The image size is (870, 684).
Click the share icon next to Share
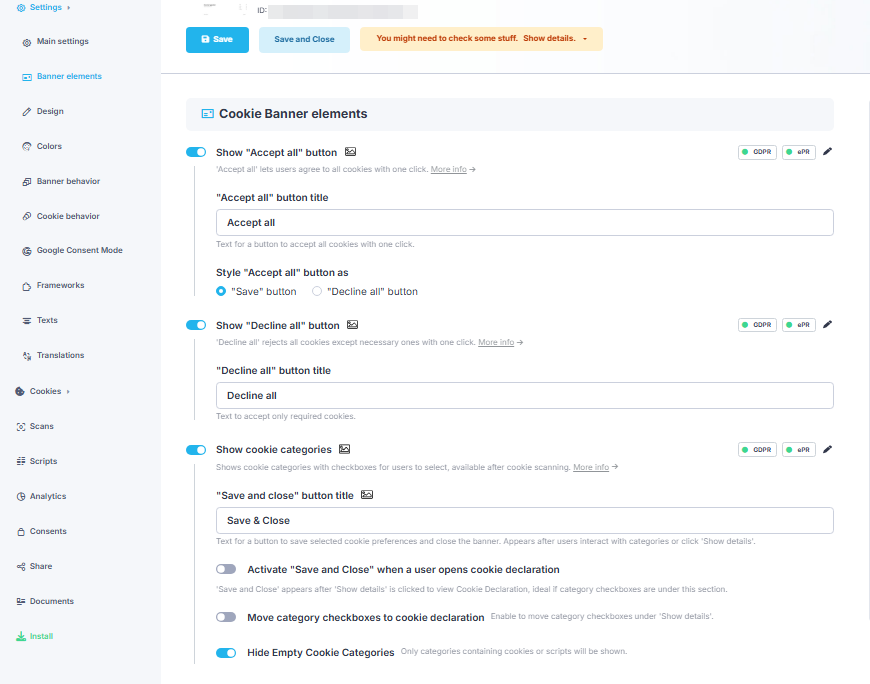(x=21, y=566)
